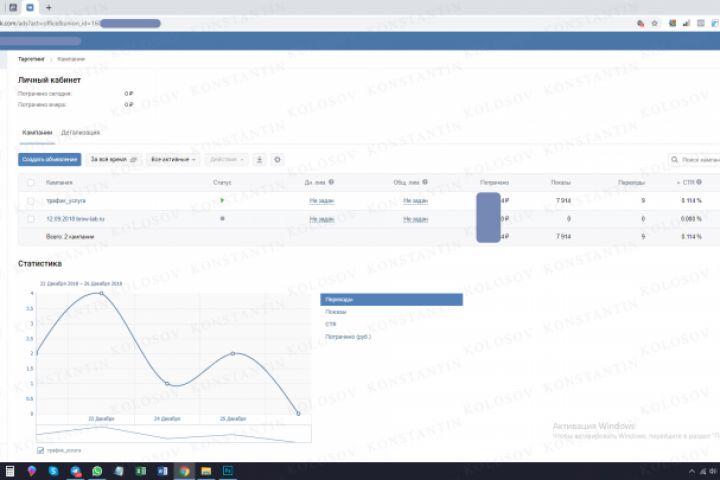Image resolution: width=720 pixels, height=480 pixels.
Task: Show hidden tray icons chevron
Action: (x=692, y=471)
